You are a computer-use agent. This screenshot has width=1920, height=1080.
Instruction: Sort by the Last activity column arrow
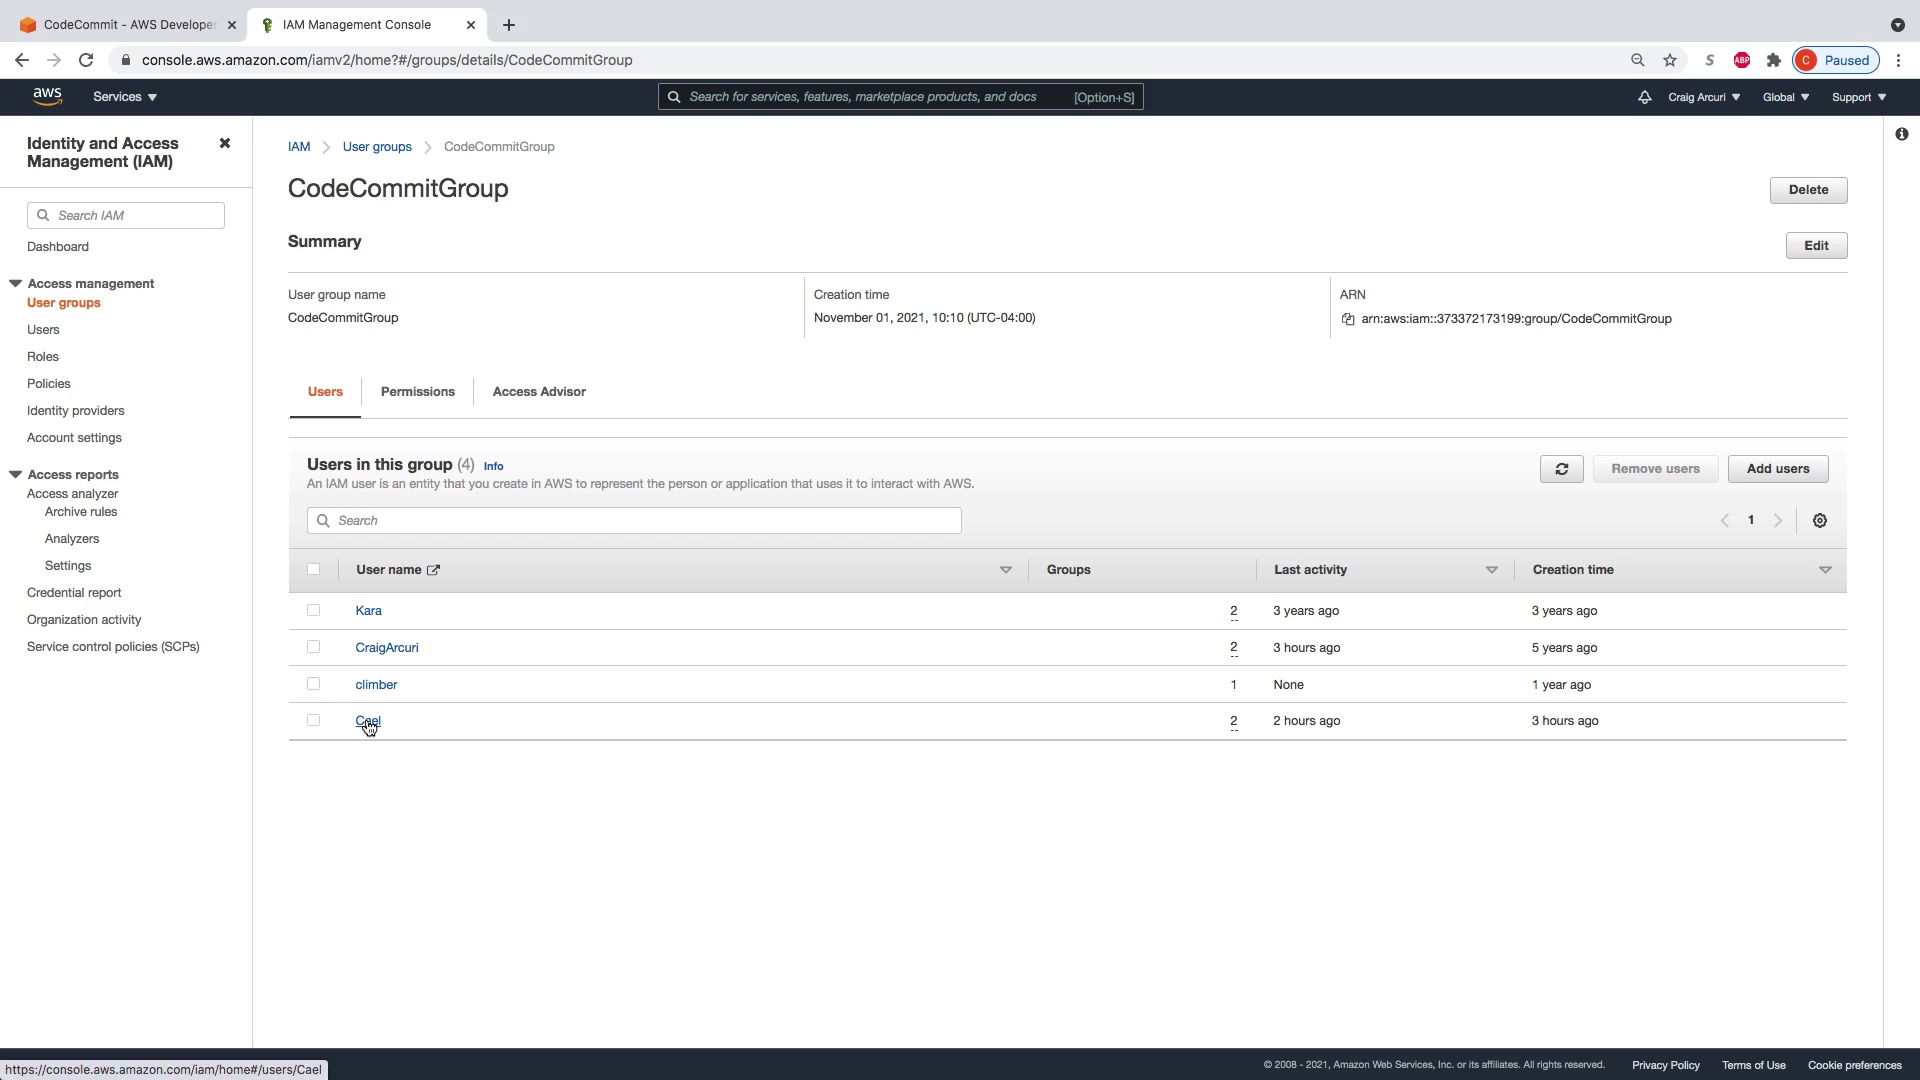tap(1491, 570)
